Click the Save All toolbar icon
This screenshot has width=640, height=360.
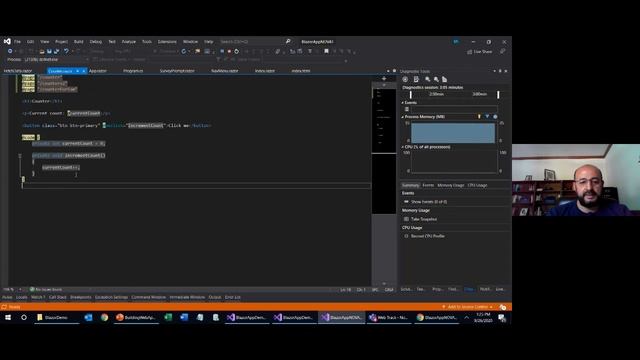pyautogui.click(x=56, y=51)
